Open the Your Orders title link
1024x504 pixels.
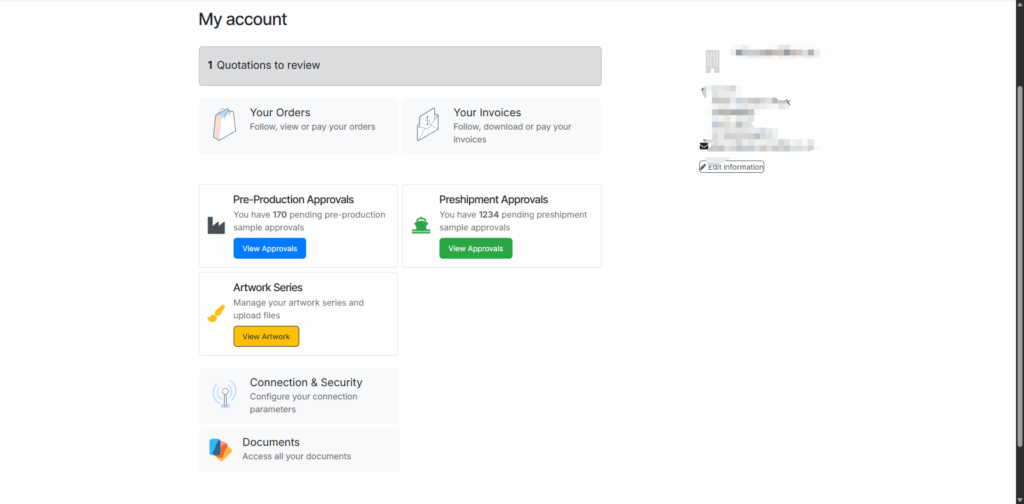pos(280,113)
